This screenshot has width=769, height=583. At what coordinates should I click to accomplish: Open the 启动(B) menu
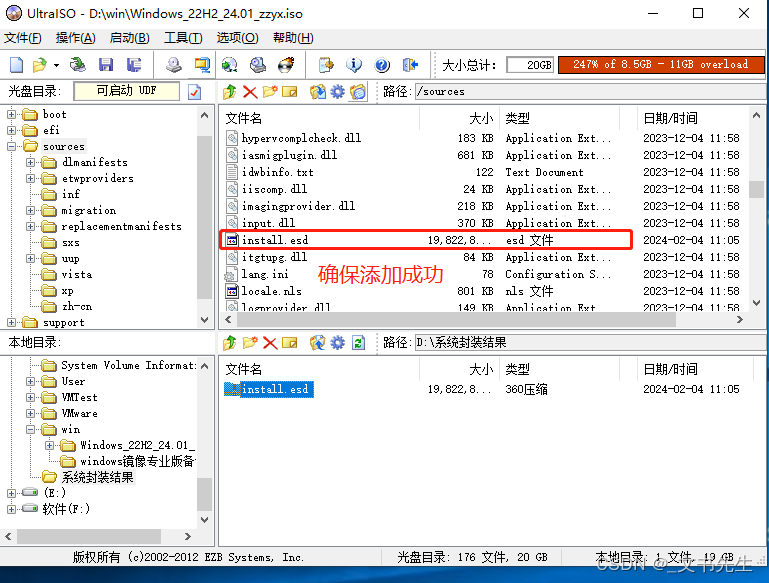(x=129, y=38)
